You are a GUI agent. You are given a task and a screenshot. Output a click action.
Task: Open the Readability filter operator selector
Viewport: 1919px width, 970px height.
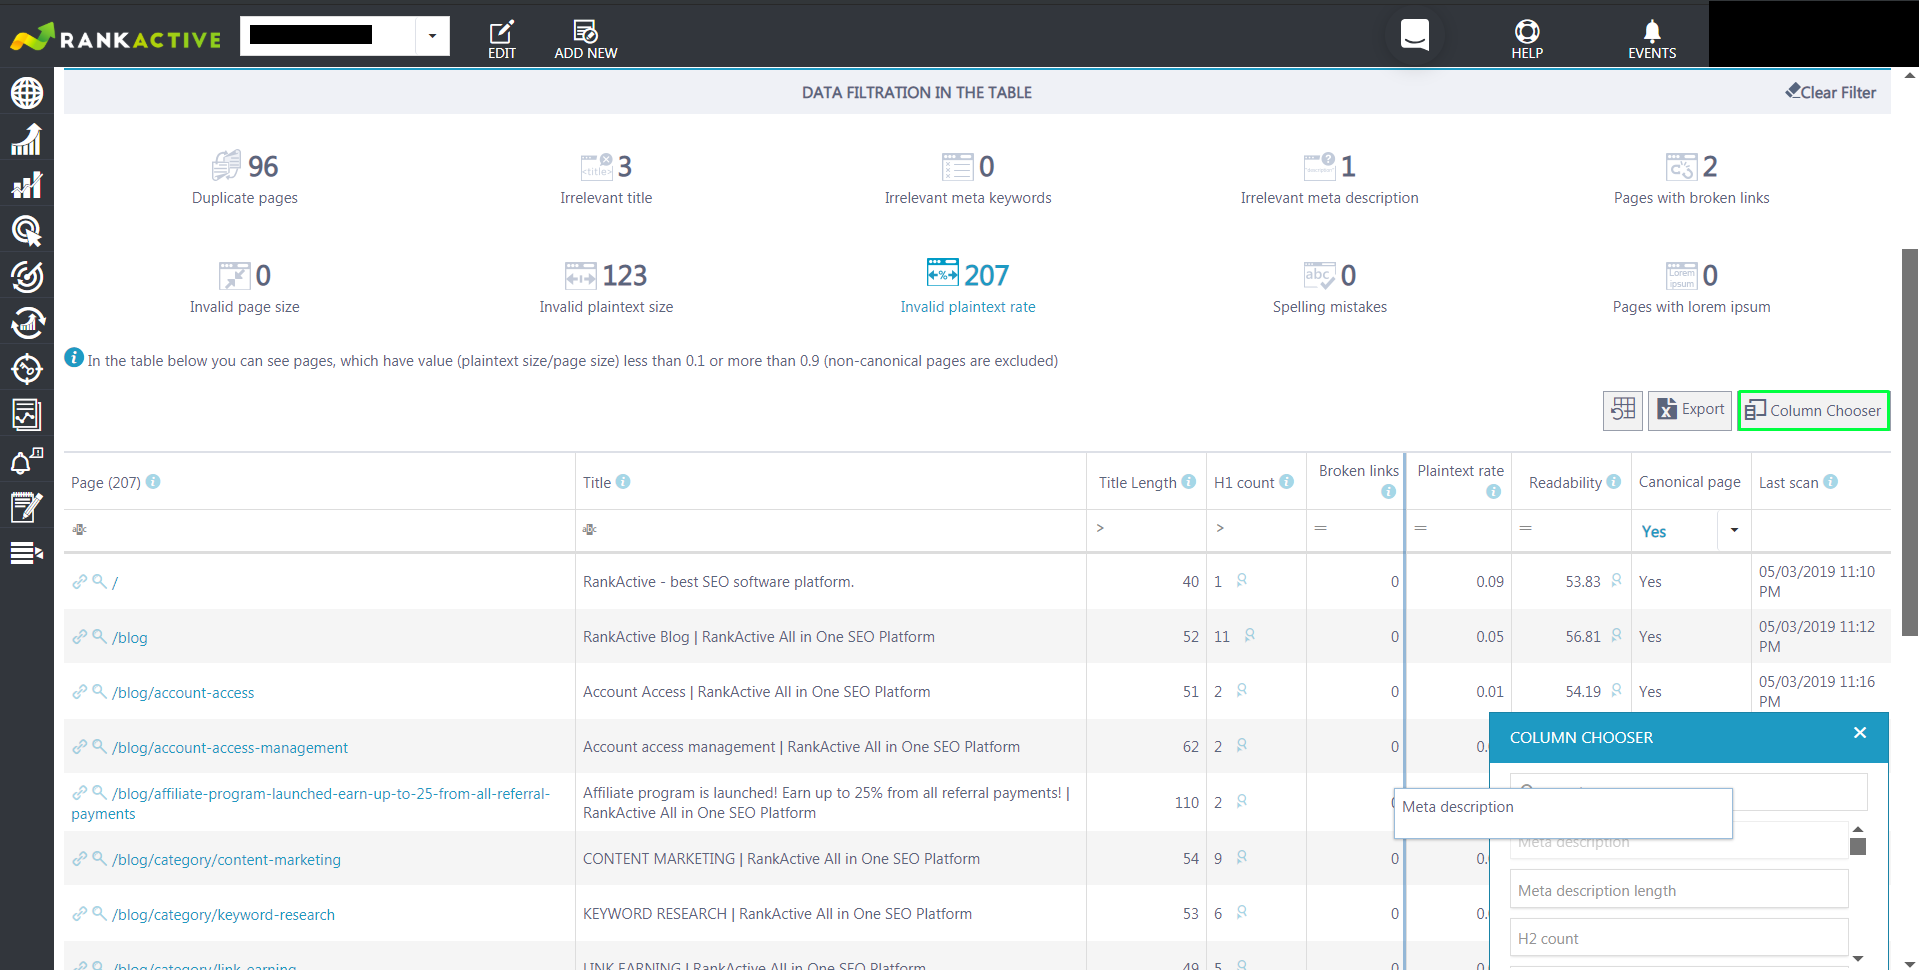click(x=1526, y=527)
